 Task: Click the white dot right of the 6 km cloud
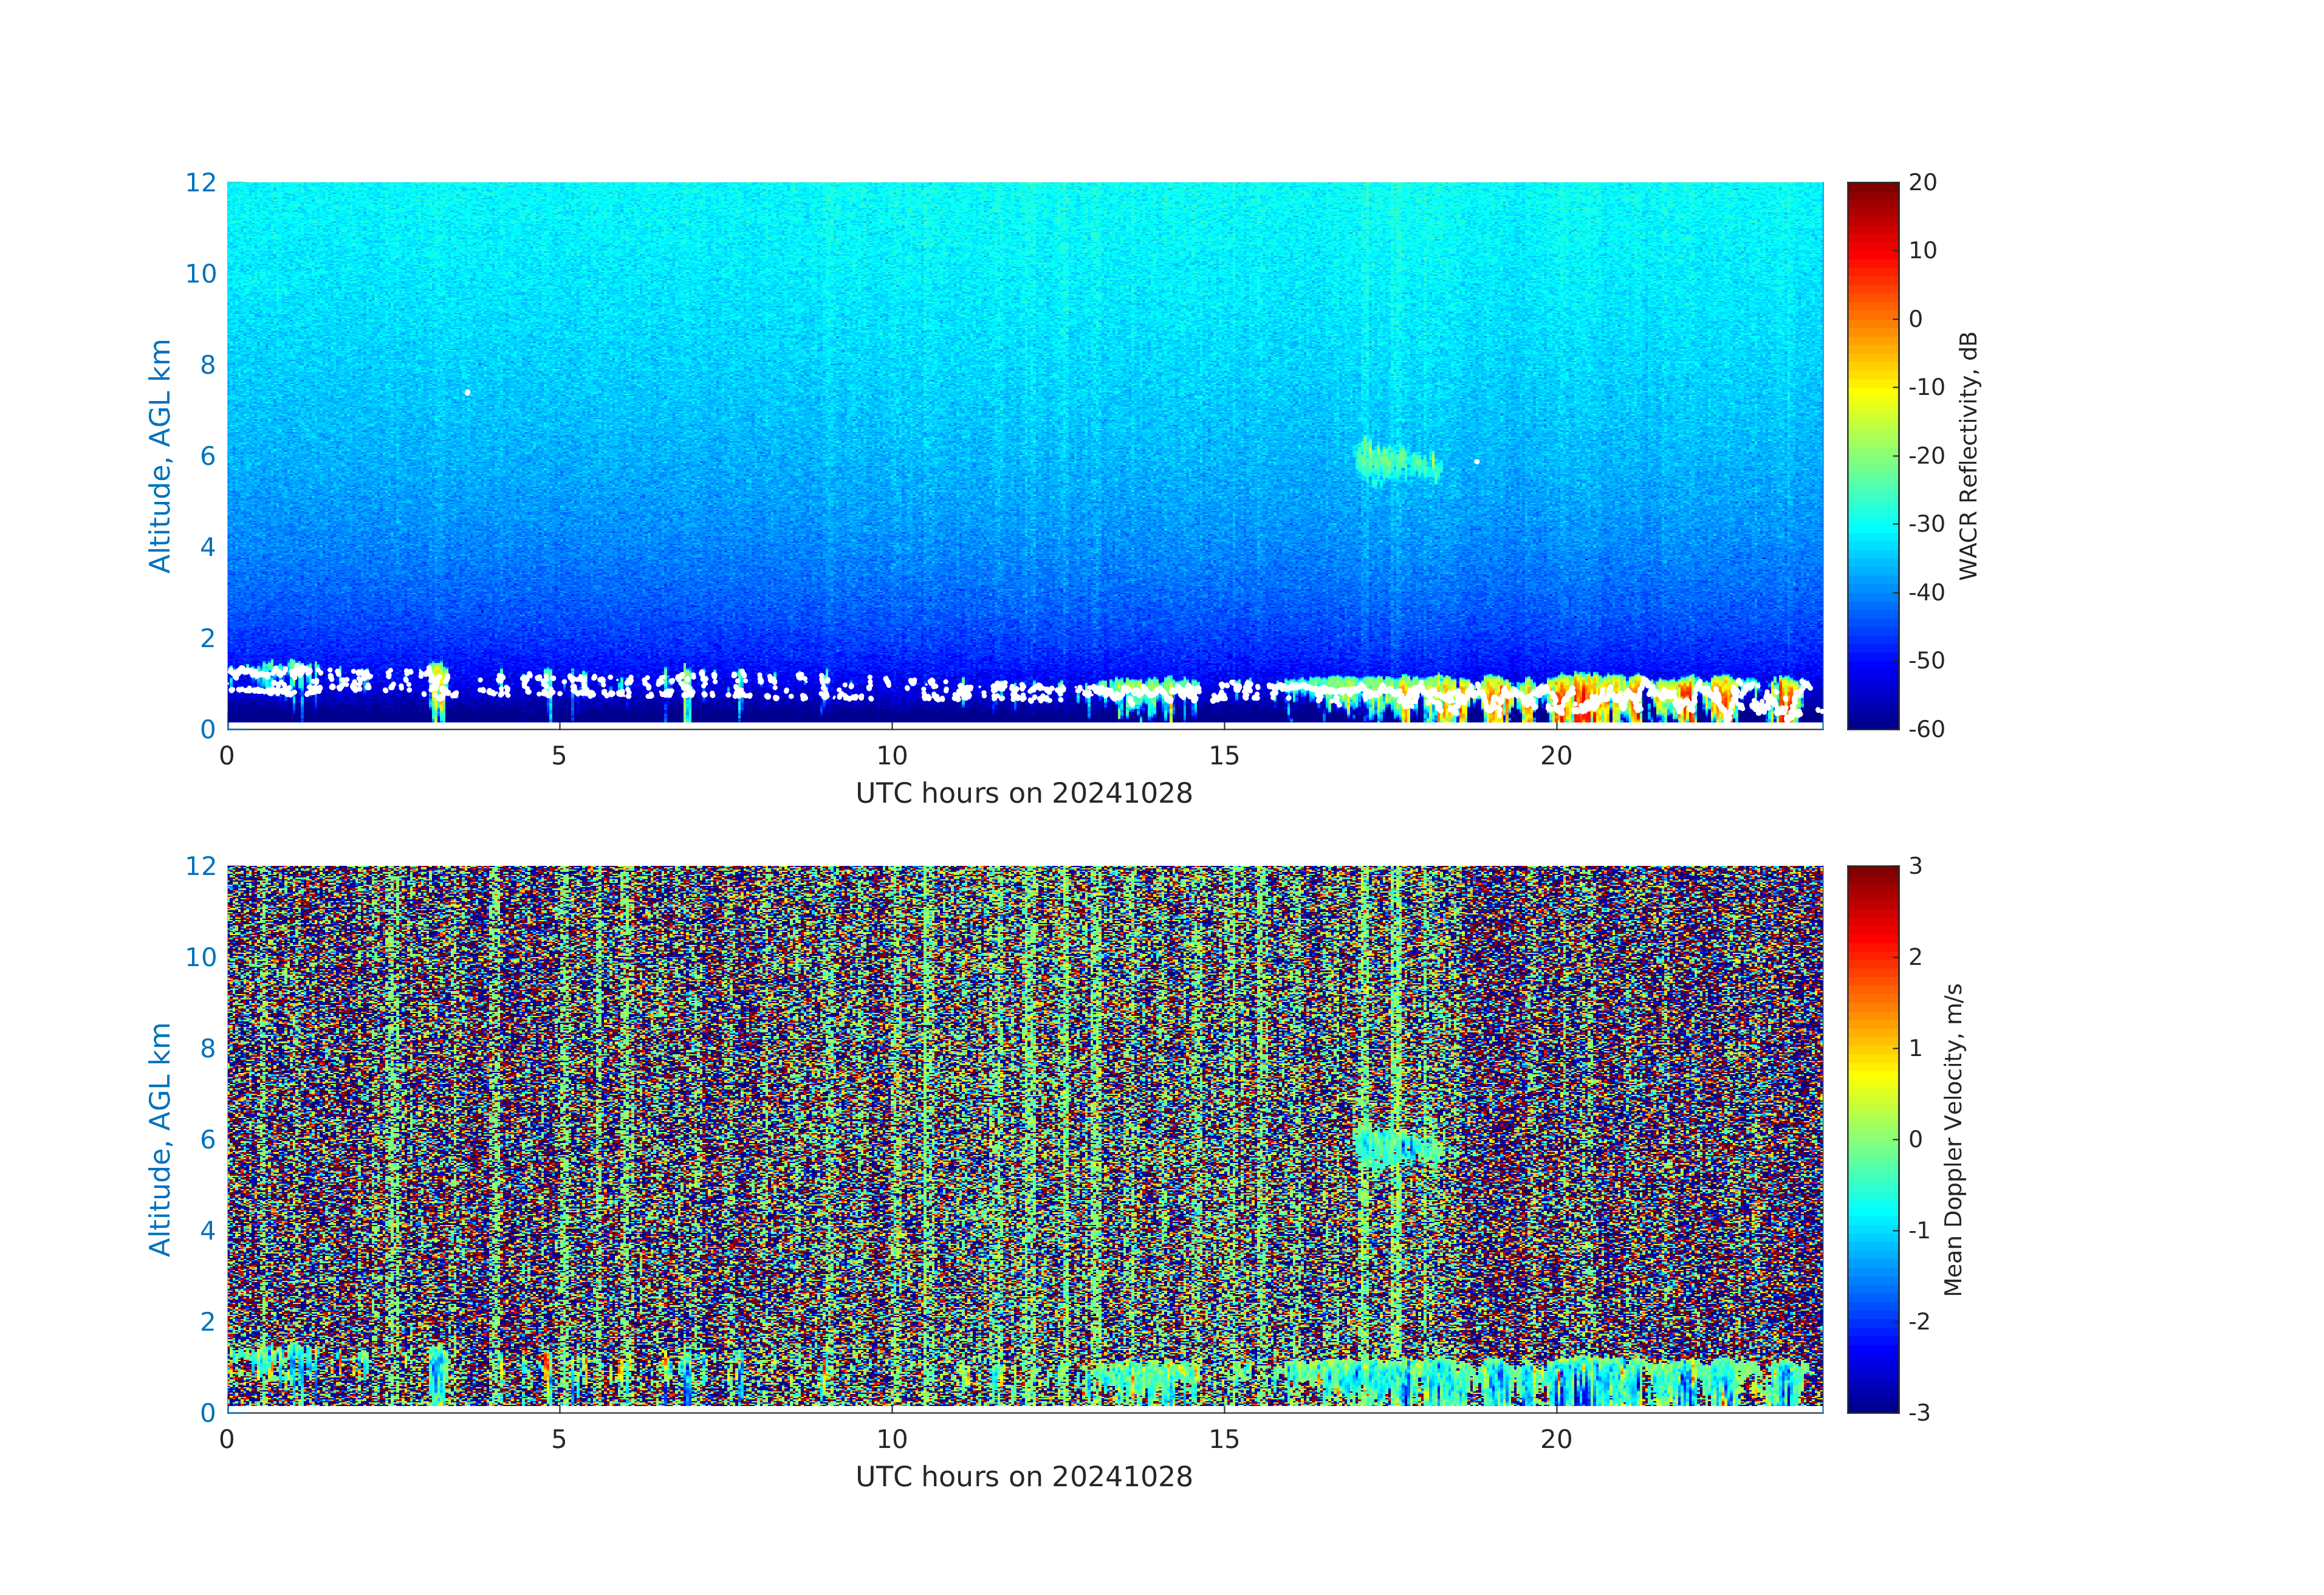click(1477, 462)
